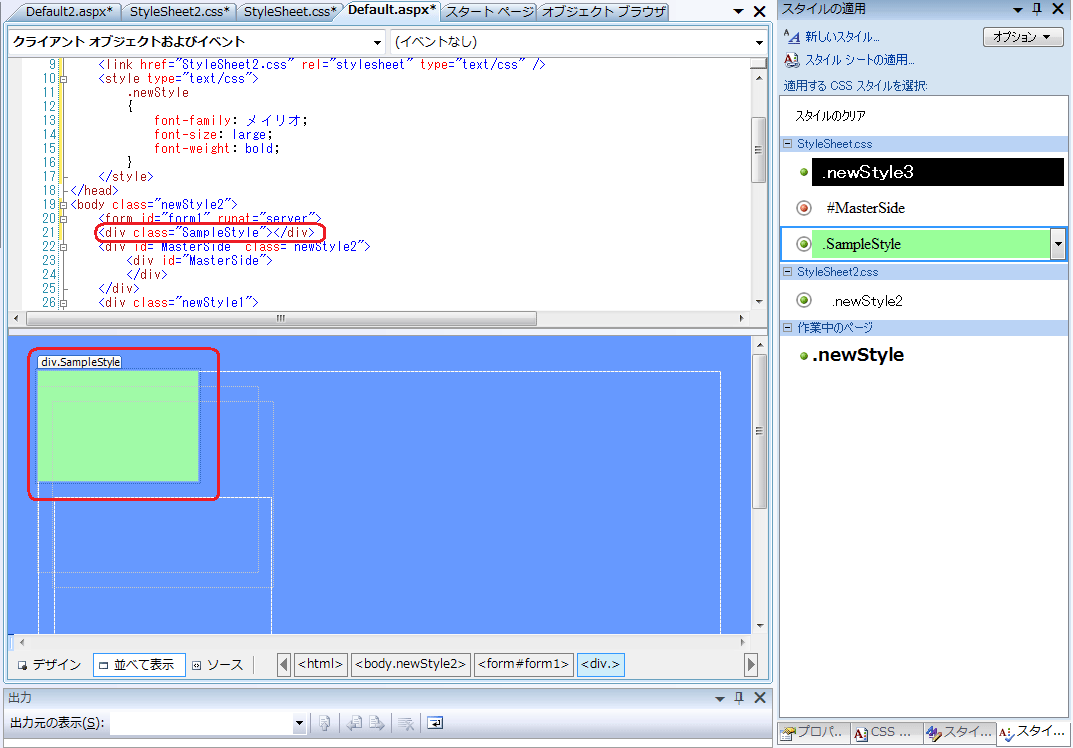
Task: Switch to デザイン view
Action: coord(49,665)
